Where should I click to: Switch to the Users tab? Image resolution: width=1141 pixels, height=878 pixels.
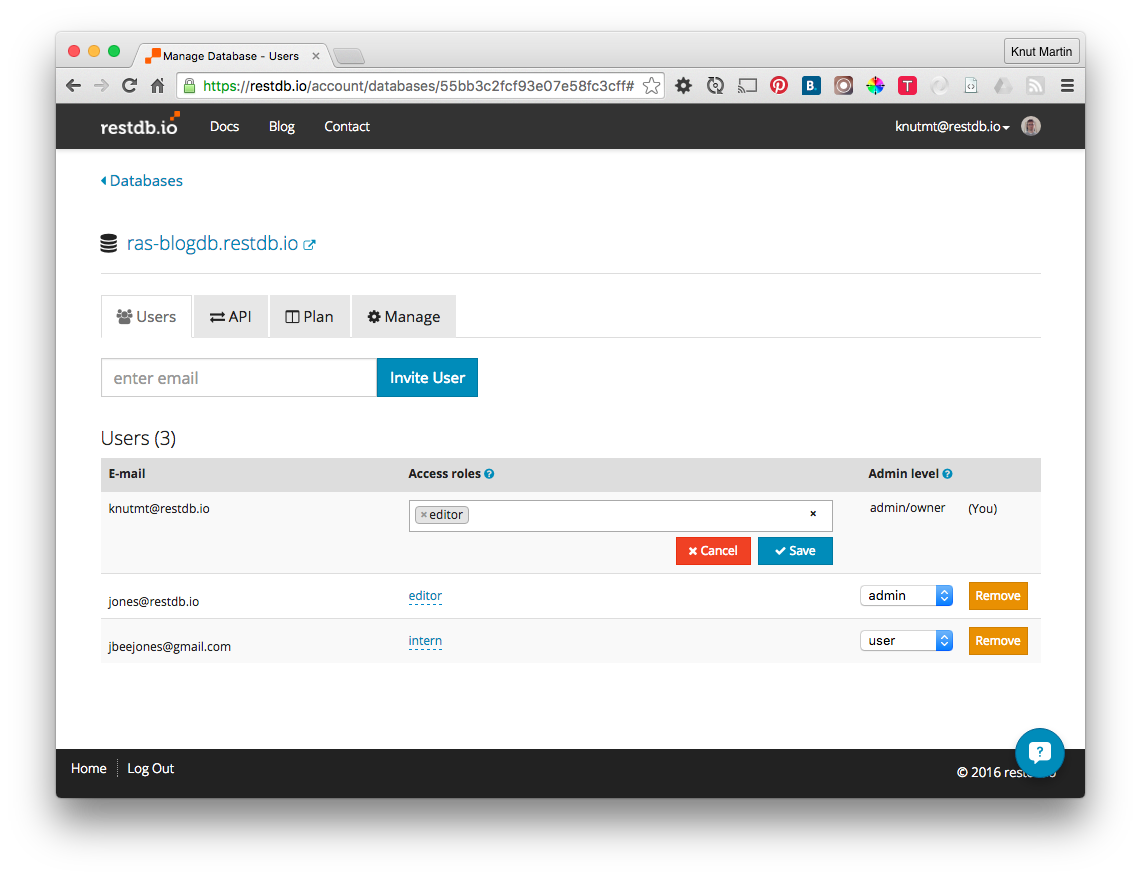tap(146, 316)
